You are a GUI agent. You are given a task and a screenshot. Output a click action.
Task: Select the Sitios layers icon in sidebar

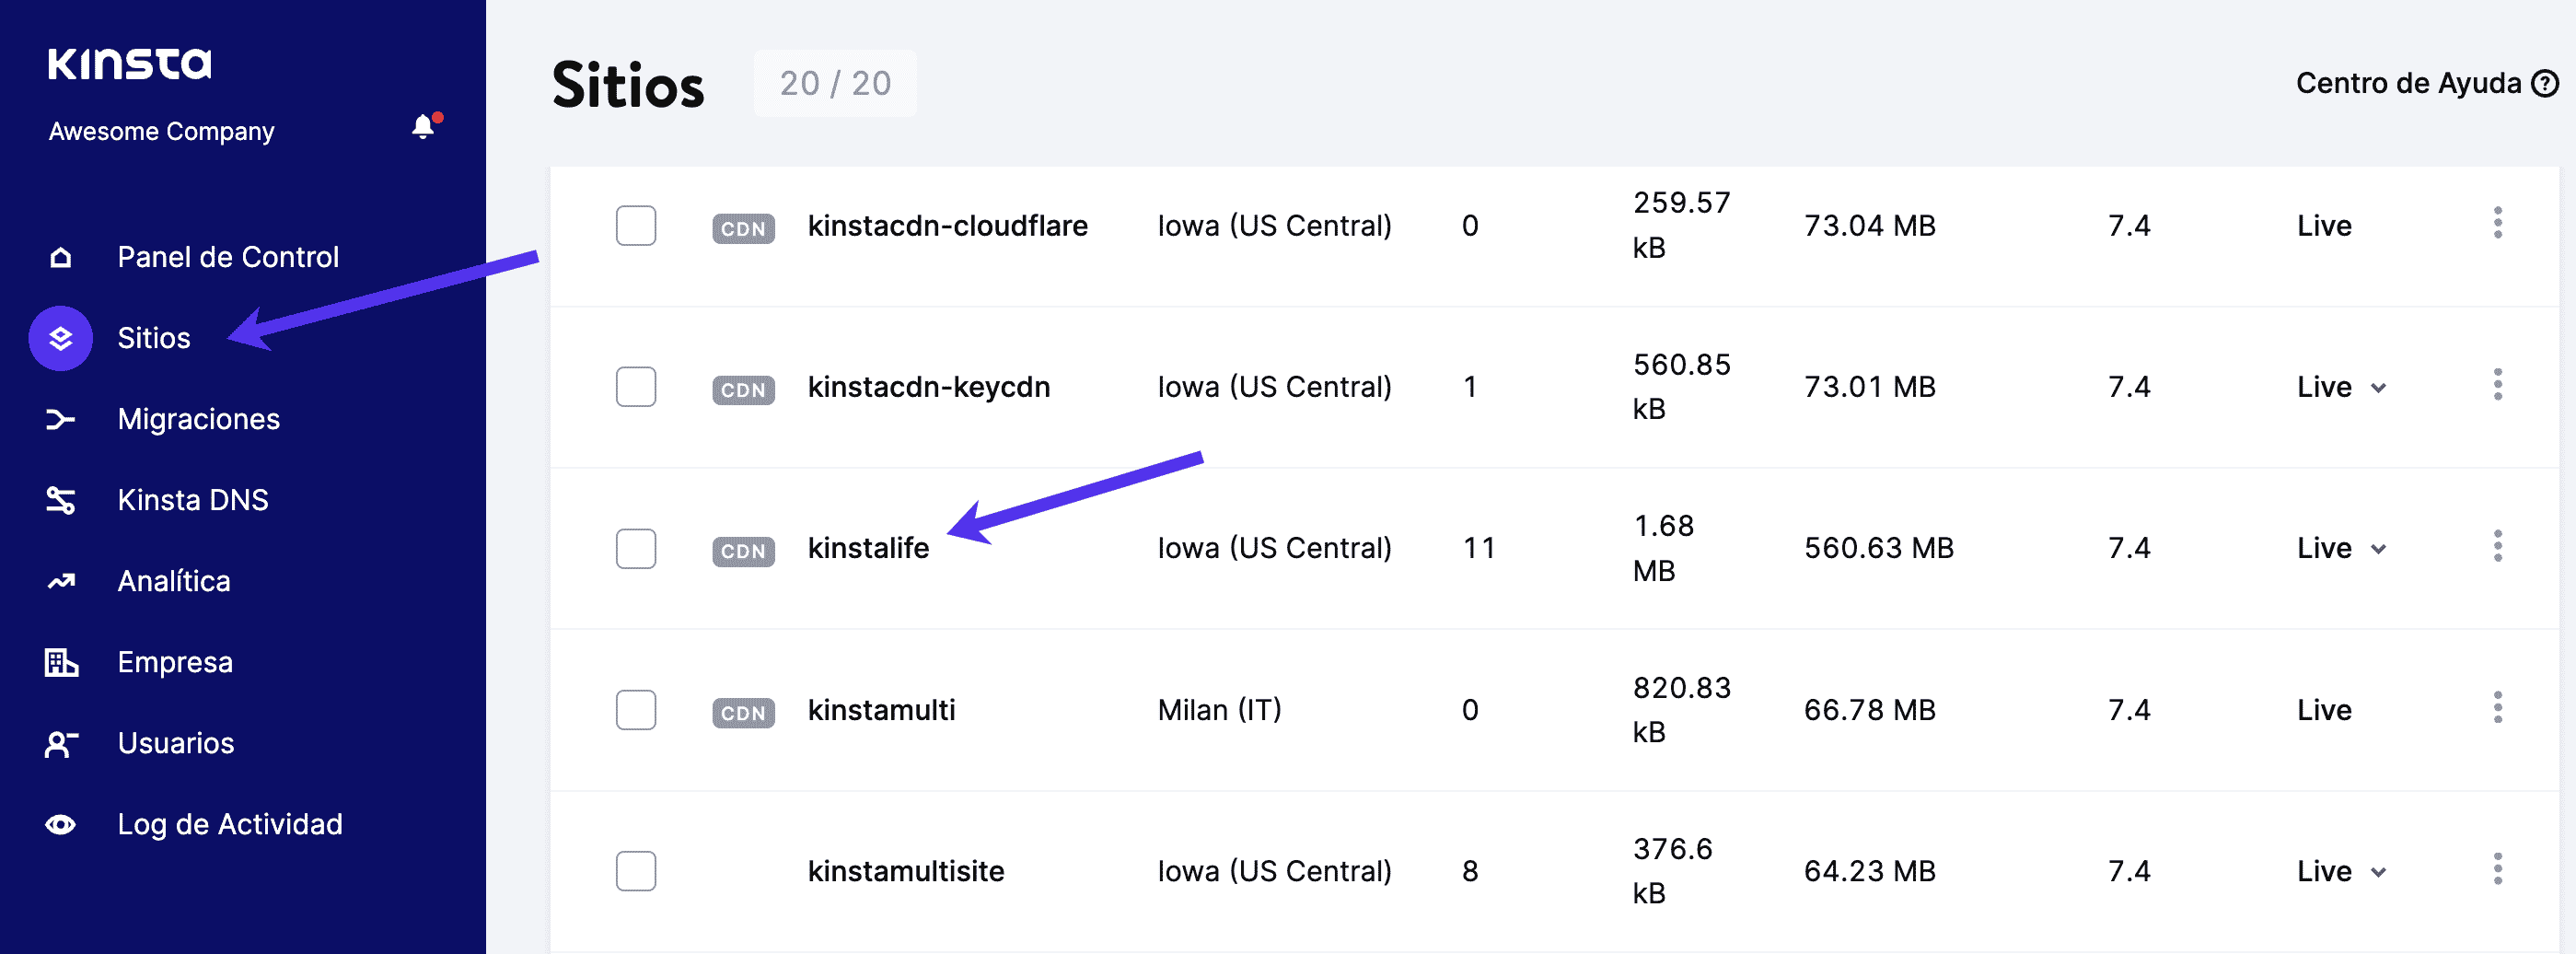(60, 338)
